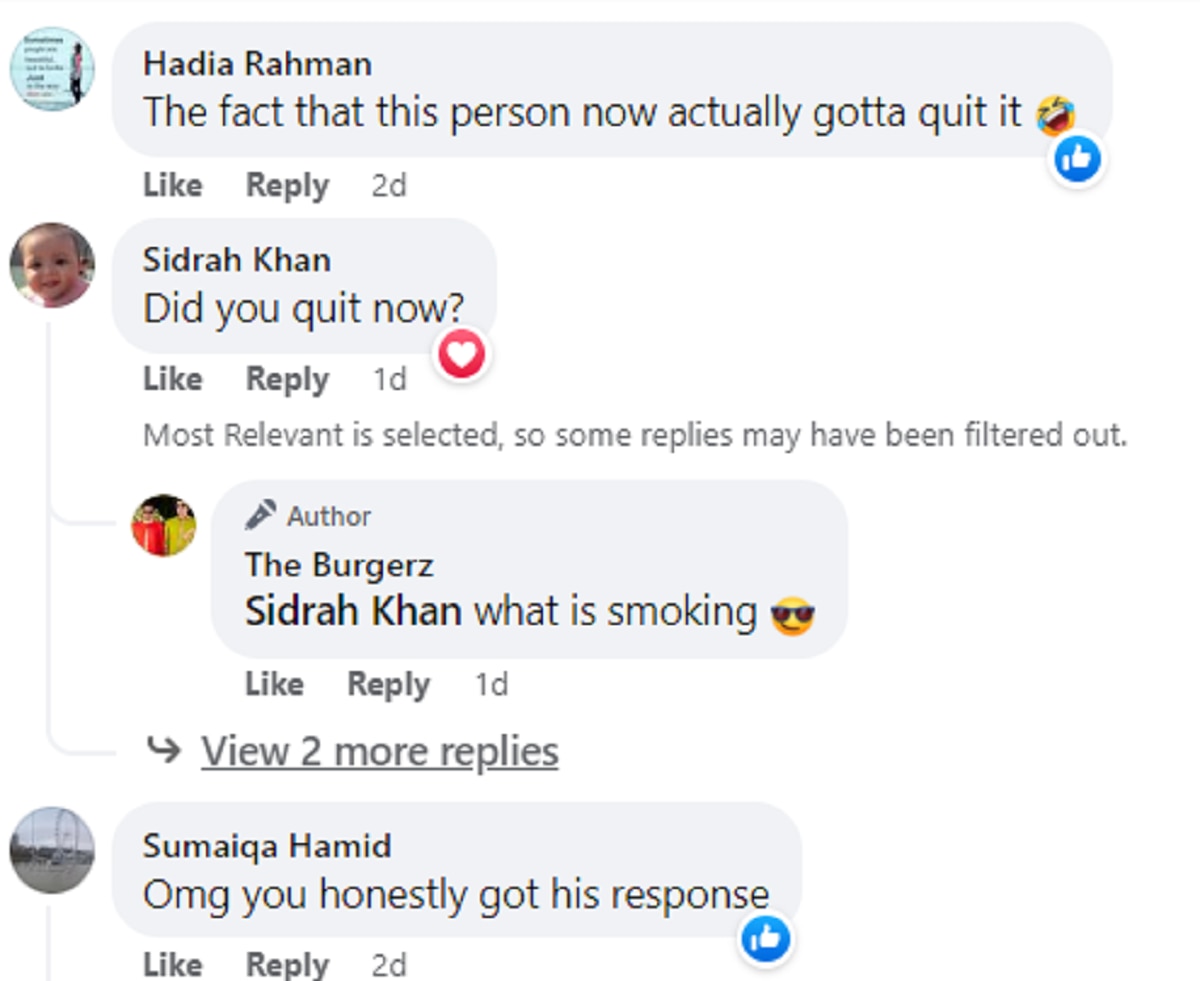The width and height of the screenshot is (1200, 981).
Task: Open Hadia Rahman's profile picture
Action: click(52, 68)
